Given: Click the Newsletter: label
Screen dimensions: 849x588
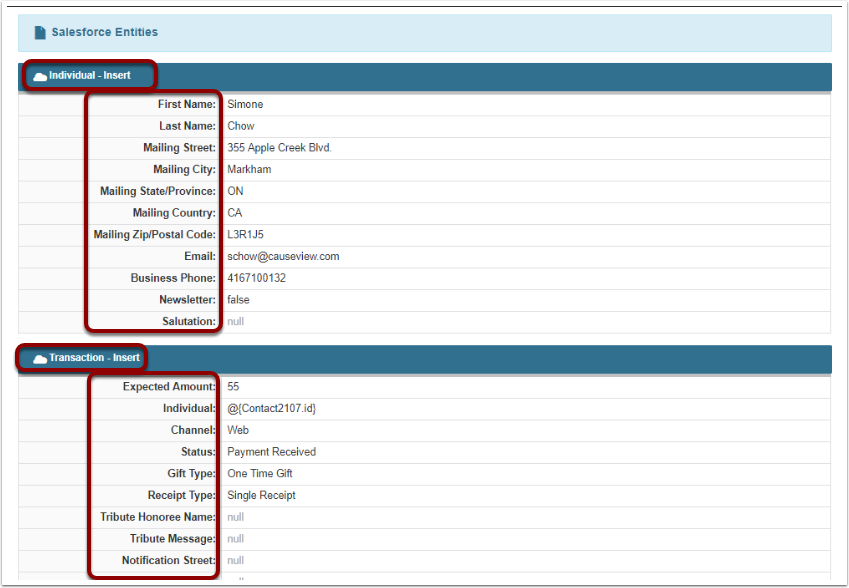Looking at the screenshot, I should pos(187,299).
